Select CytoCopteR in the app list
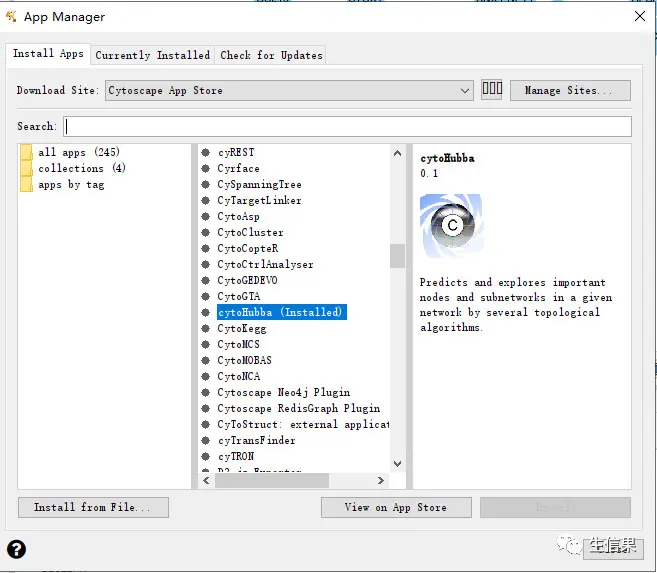The height and width of the screenshot is (573, 657). (248, 248)
